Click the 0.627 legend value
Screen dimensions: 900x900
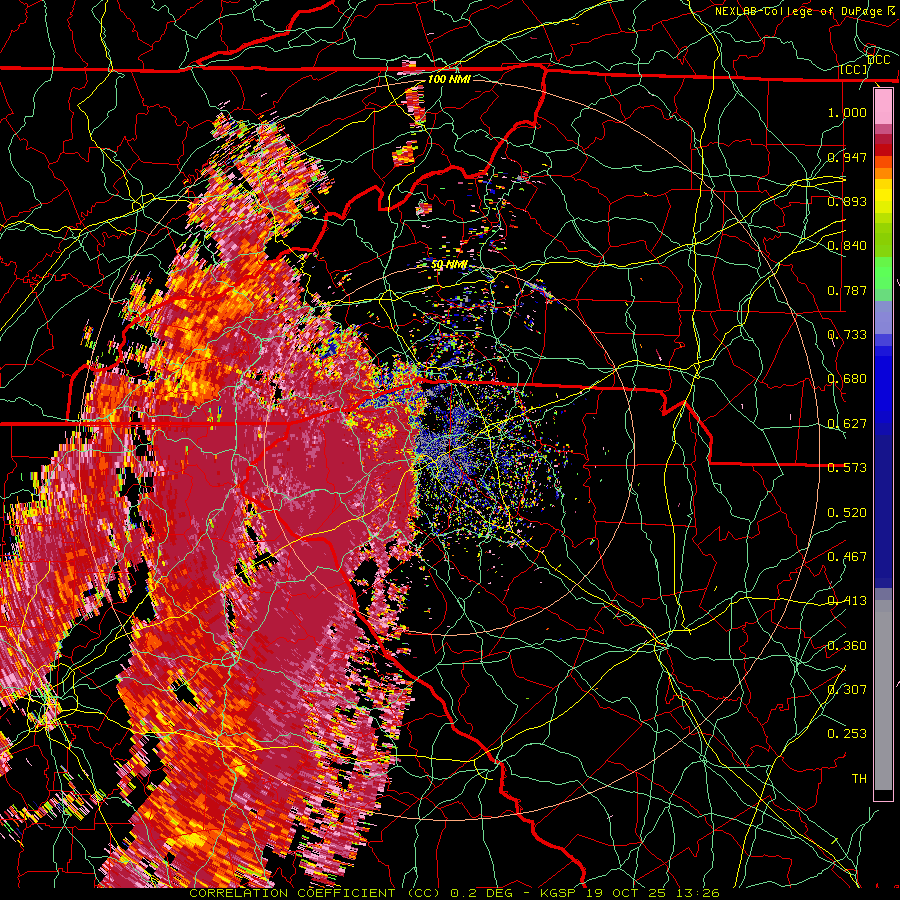[847, 423]
